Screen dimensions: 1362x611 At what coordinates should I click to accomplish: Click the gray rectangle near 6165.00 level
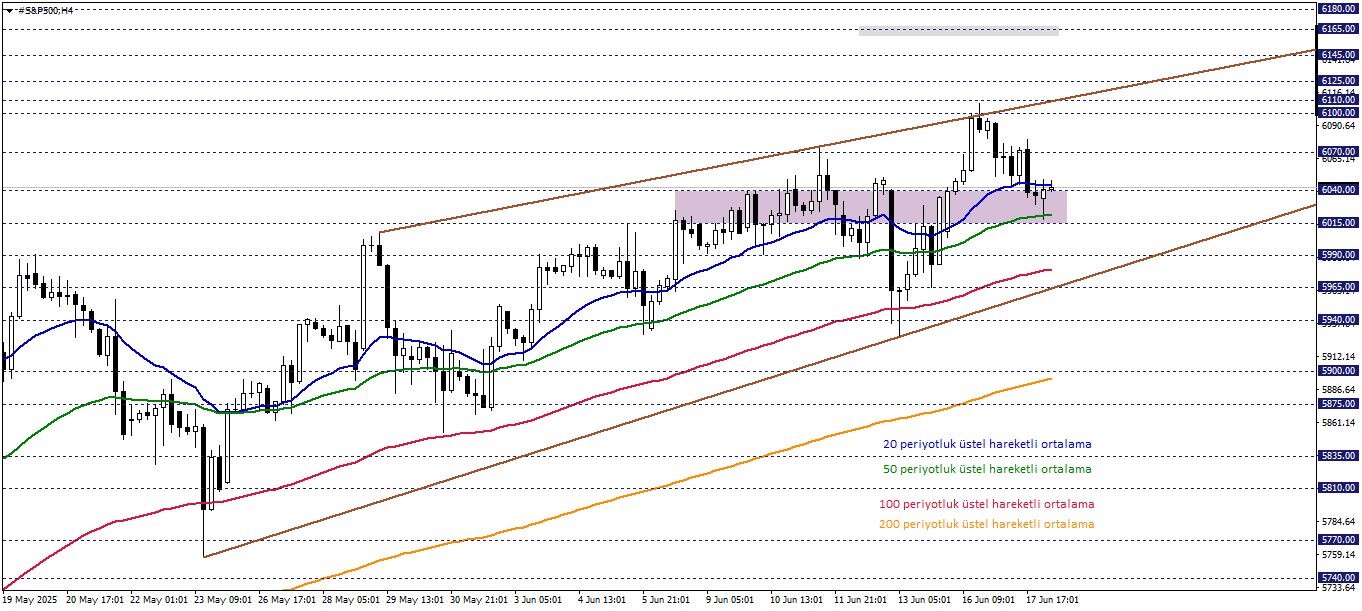(958, 31)
